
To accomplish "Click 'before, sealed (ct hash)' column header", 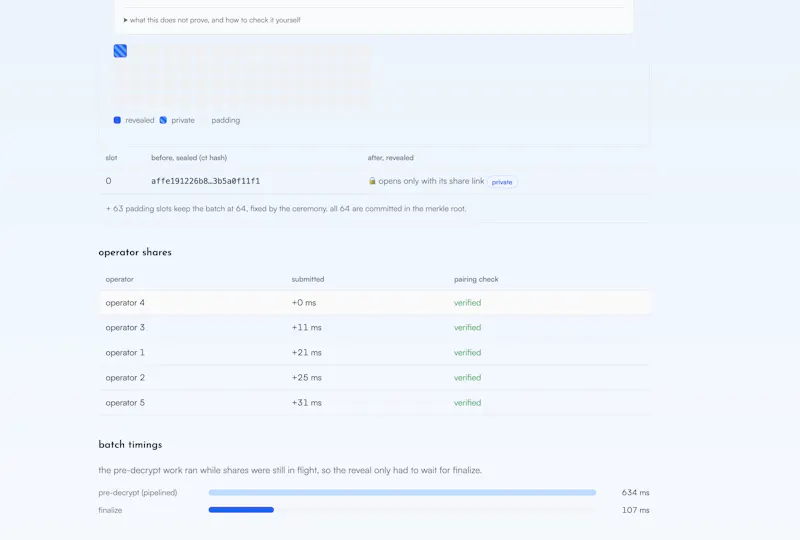I will pyautogui.click(x=189, y=158).
